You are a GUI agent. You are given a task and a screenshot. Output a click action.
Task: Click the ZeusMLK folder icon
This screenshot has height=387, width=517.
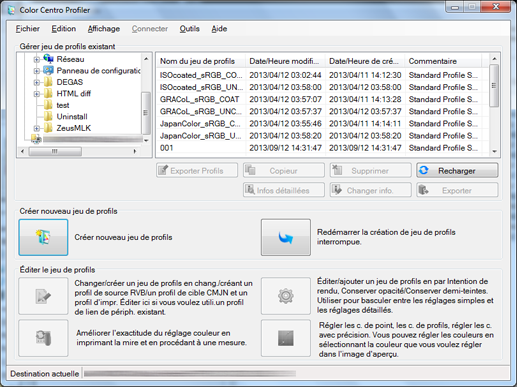[48, 128]
